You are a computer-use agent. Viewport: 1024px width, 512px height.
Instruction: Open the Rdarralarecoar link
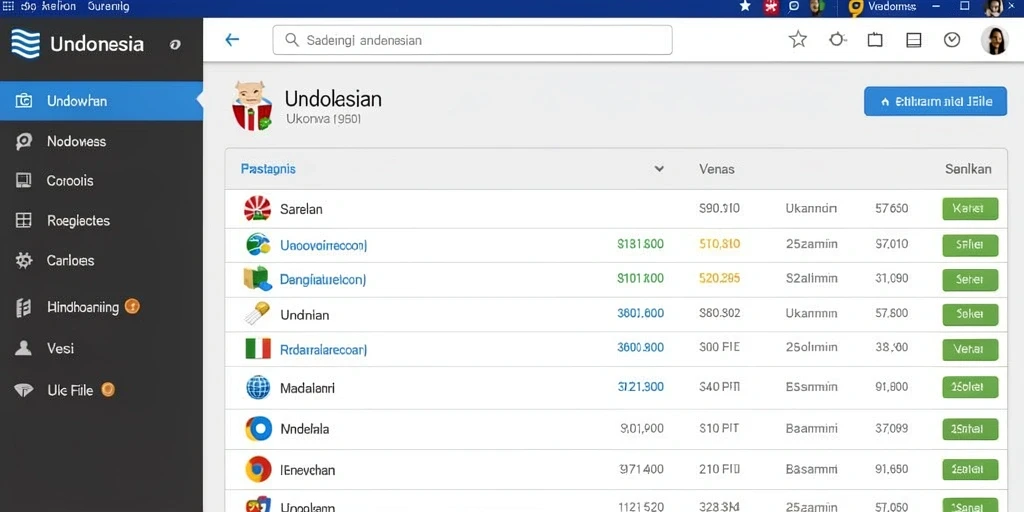pyautogui.click(x=323, y=350)
